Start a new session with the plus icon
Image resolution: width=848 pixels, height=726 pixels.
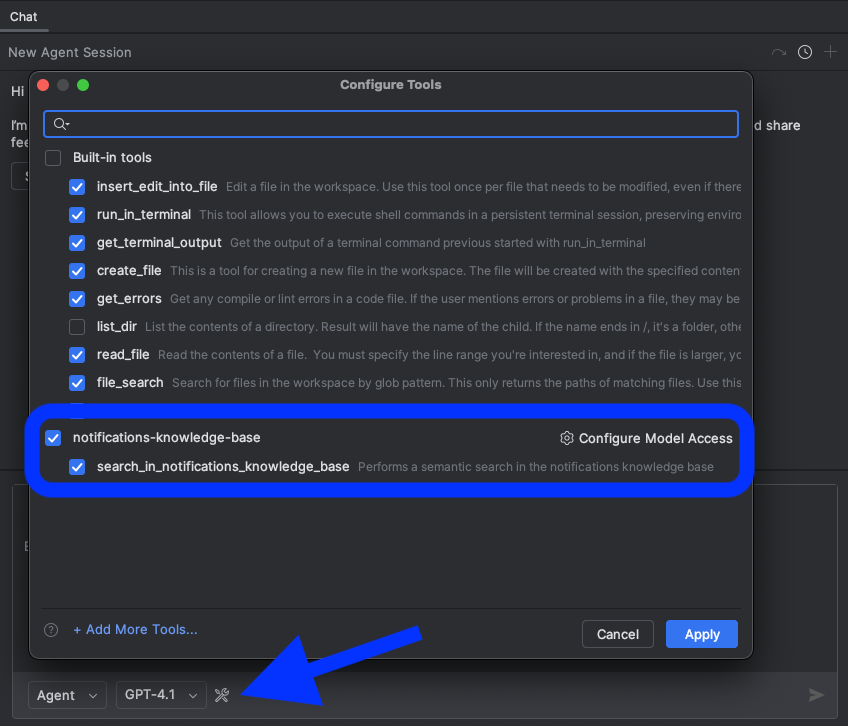833,52
